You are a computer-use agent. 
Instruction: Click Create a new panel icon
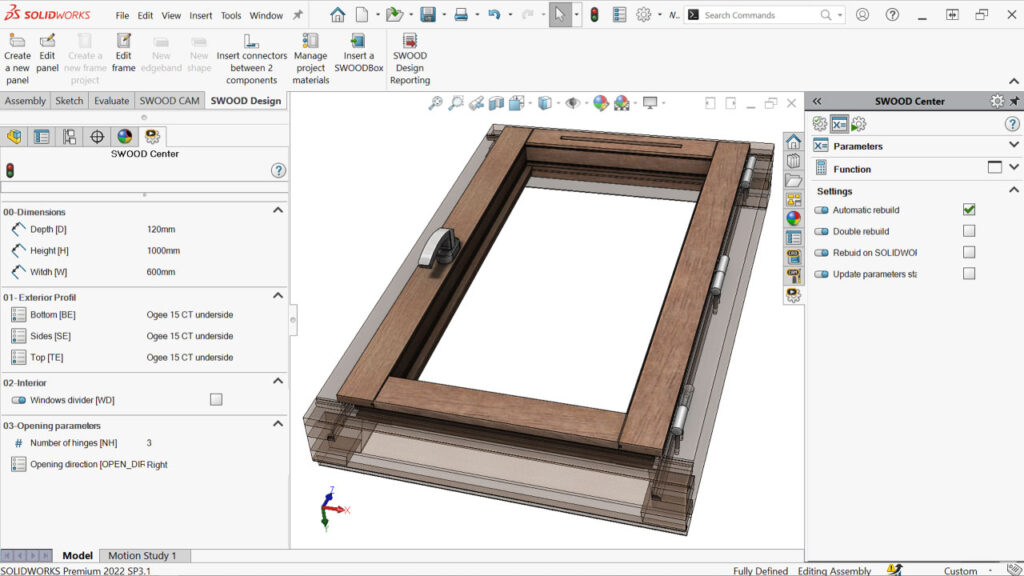point(17,41)
